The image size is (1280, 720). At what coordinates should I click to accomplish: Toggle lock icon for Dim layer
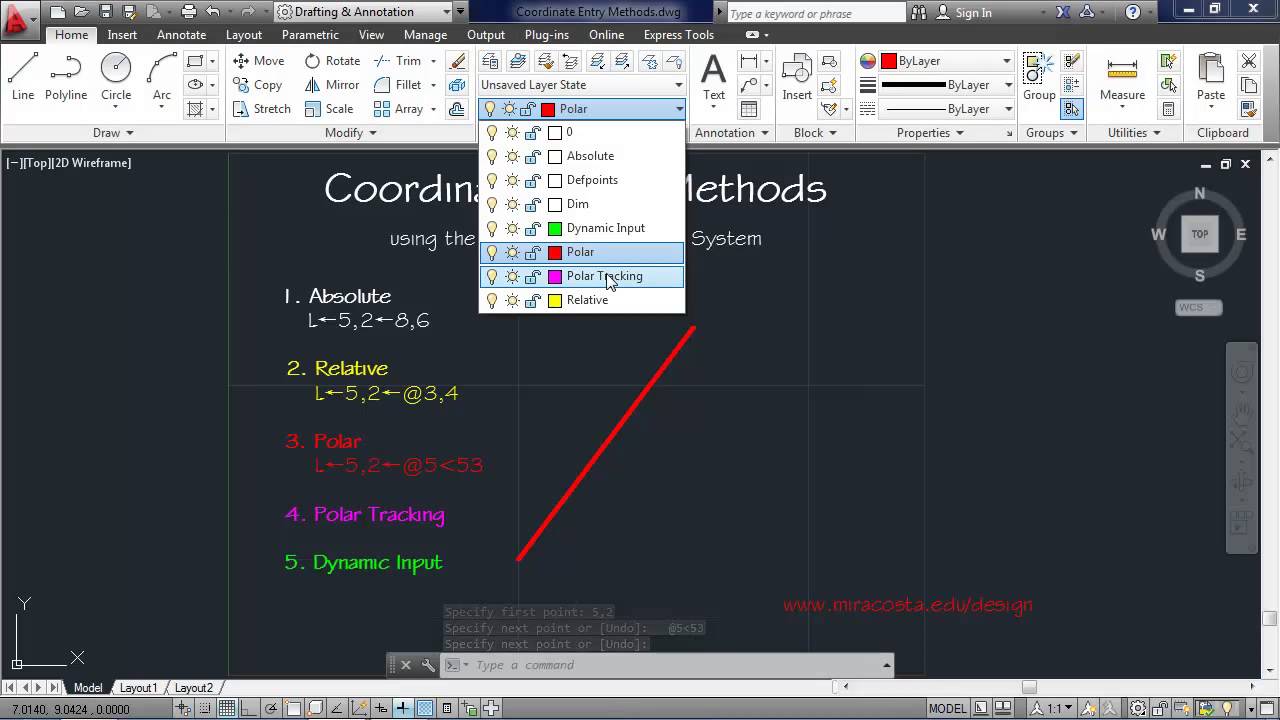[533, 204]
